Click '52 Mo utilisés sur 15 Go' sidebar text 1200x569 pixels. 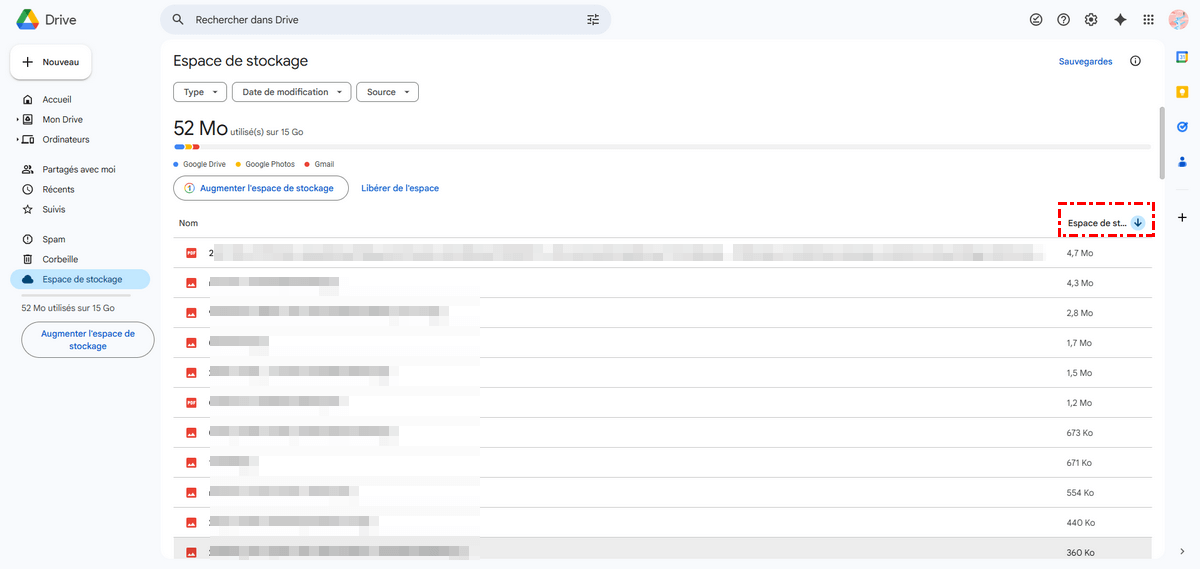68,308
